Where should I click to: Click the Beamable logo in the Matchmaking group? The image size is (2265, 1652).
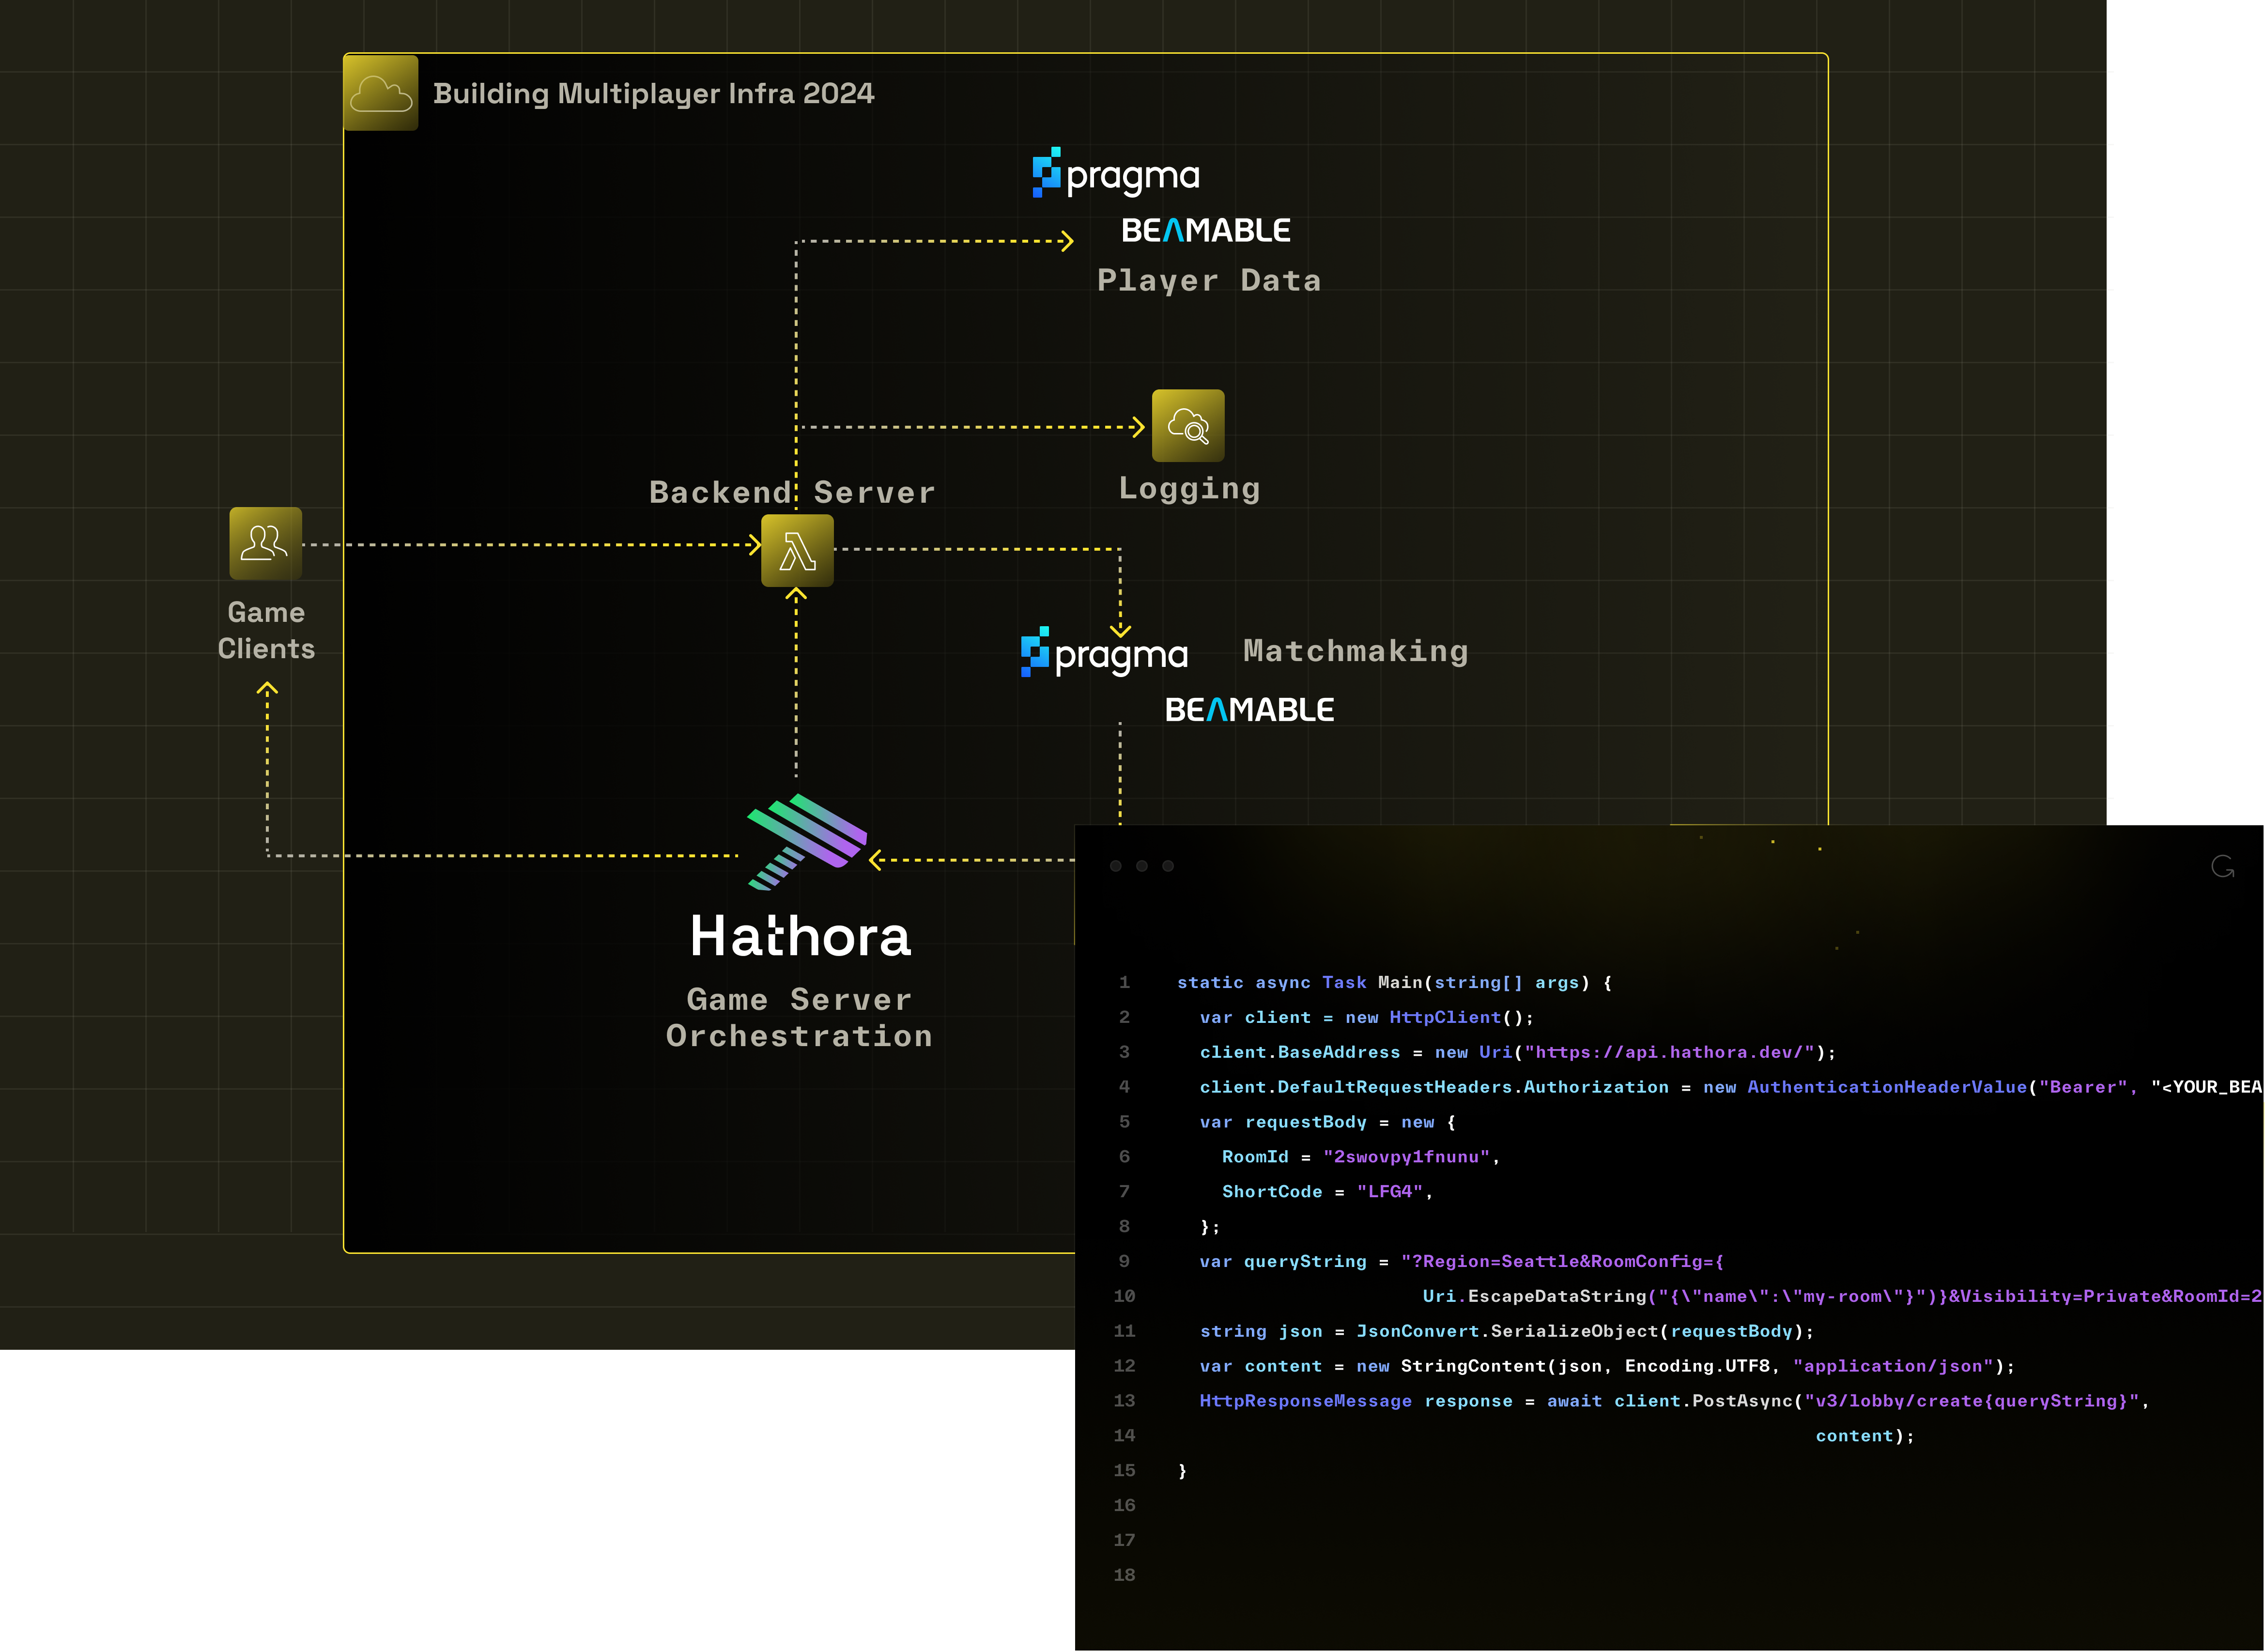(1249, 709)
